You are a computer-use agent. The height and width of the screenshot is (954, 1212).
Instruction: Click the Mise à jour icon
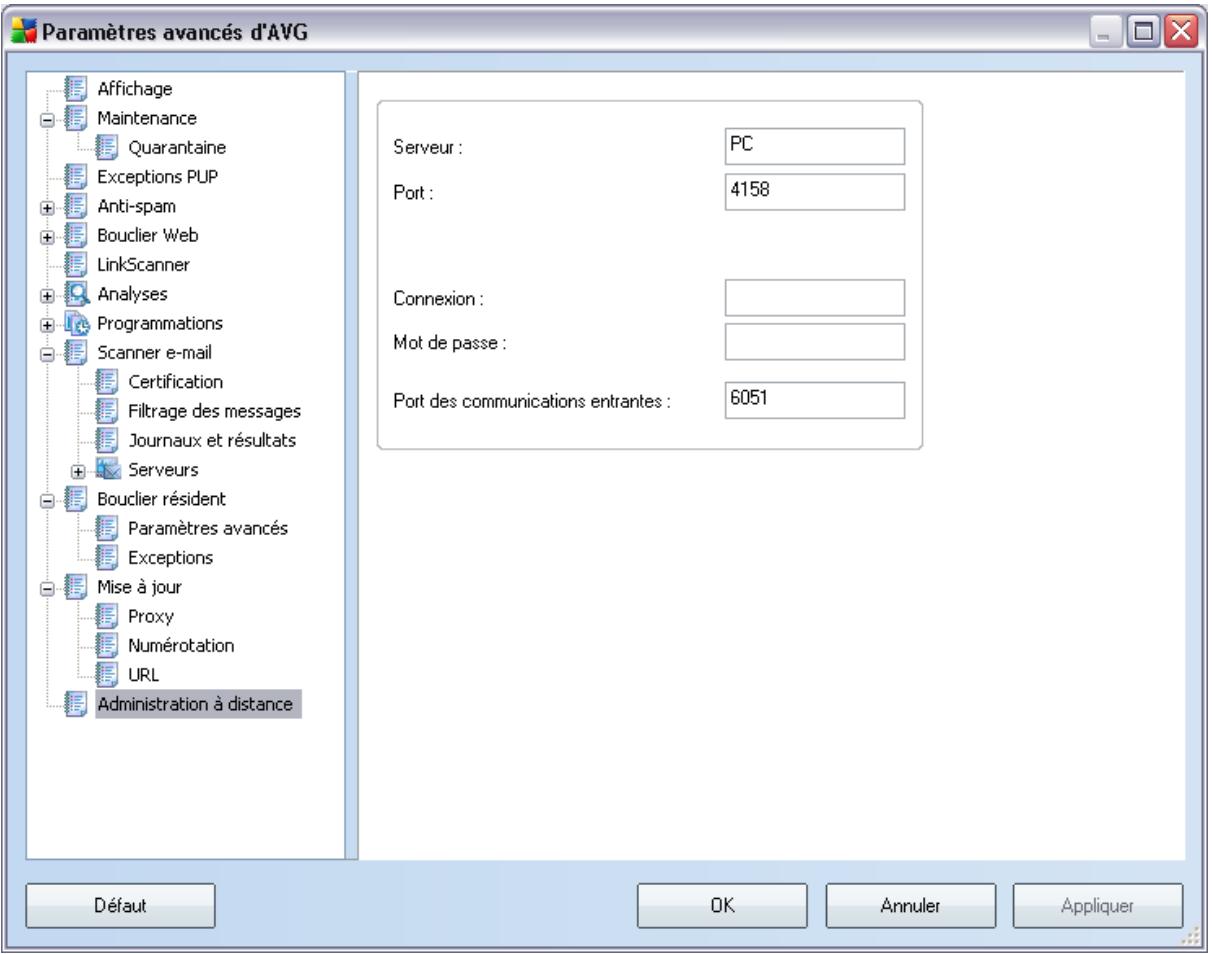[74, 585]
